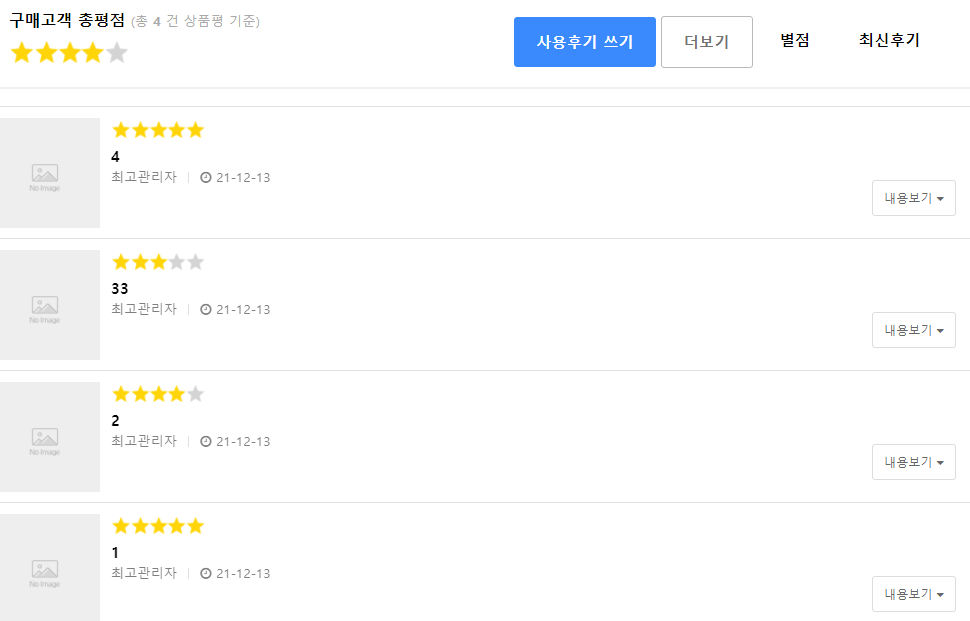Expand 내용보기 for review titled 4
Image resolution: width=970 pixels, height=621 pixels.
point(913,198)
